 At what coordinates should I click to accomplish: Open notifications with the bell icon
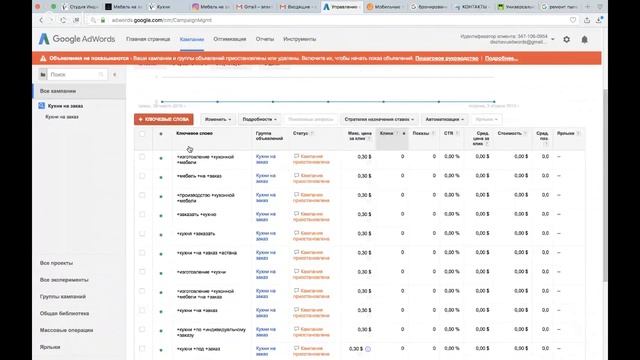[584, 40]
